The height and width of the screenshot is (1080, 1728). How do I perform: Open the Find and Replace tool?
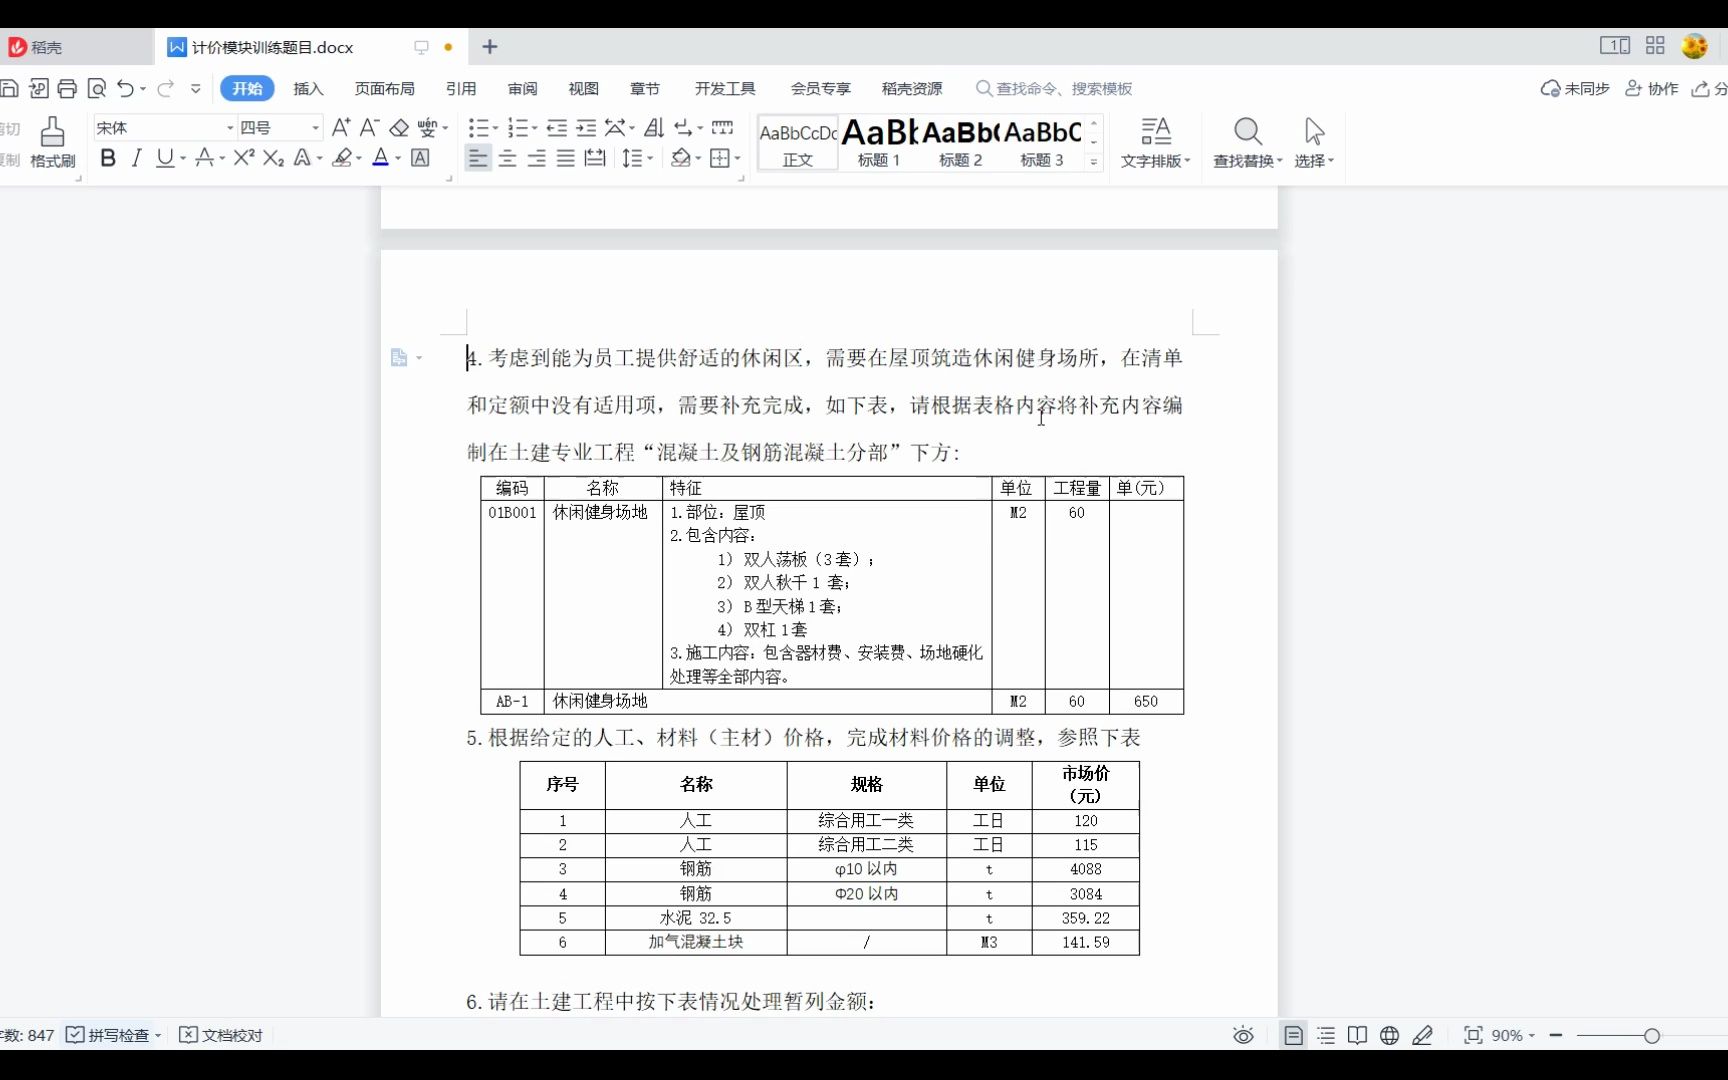1246,140
